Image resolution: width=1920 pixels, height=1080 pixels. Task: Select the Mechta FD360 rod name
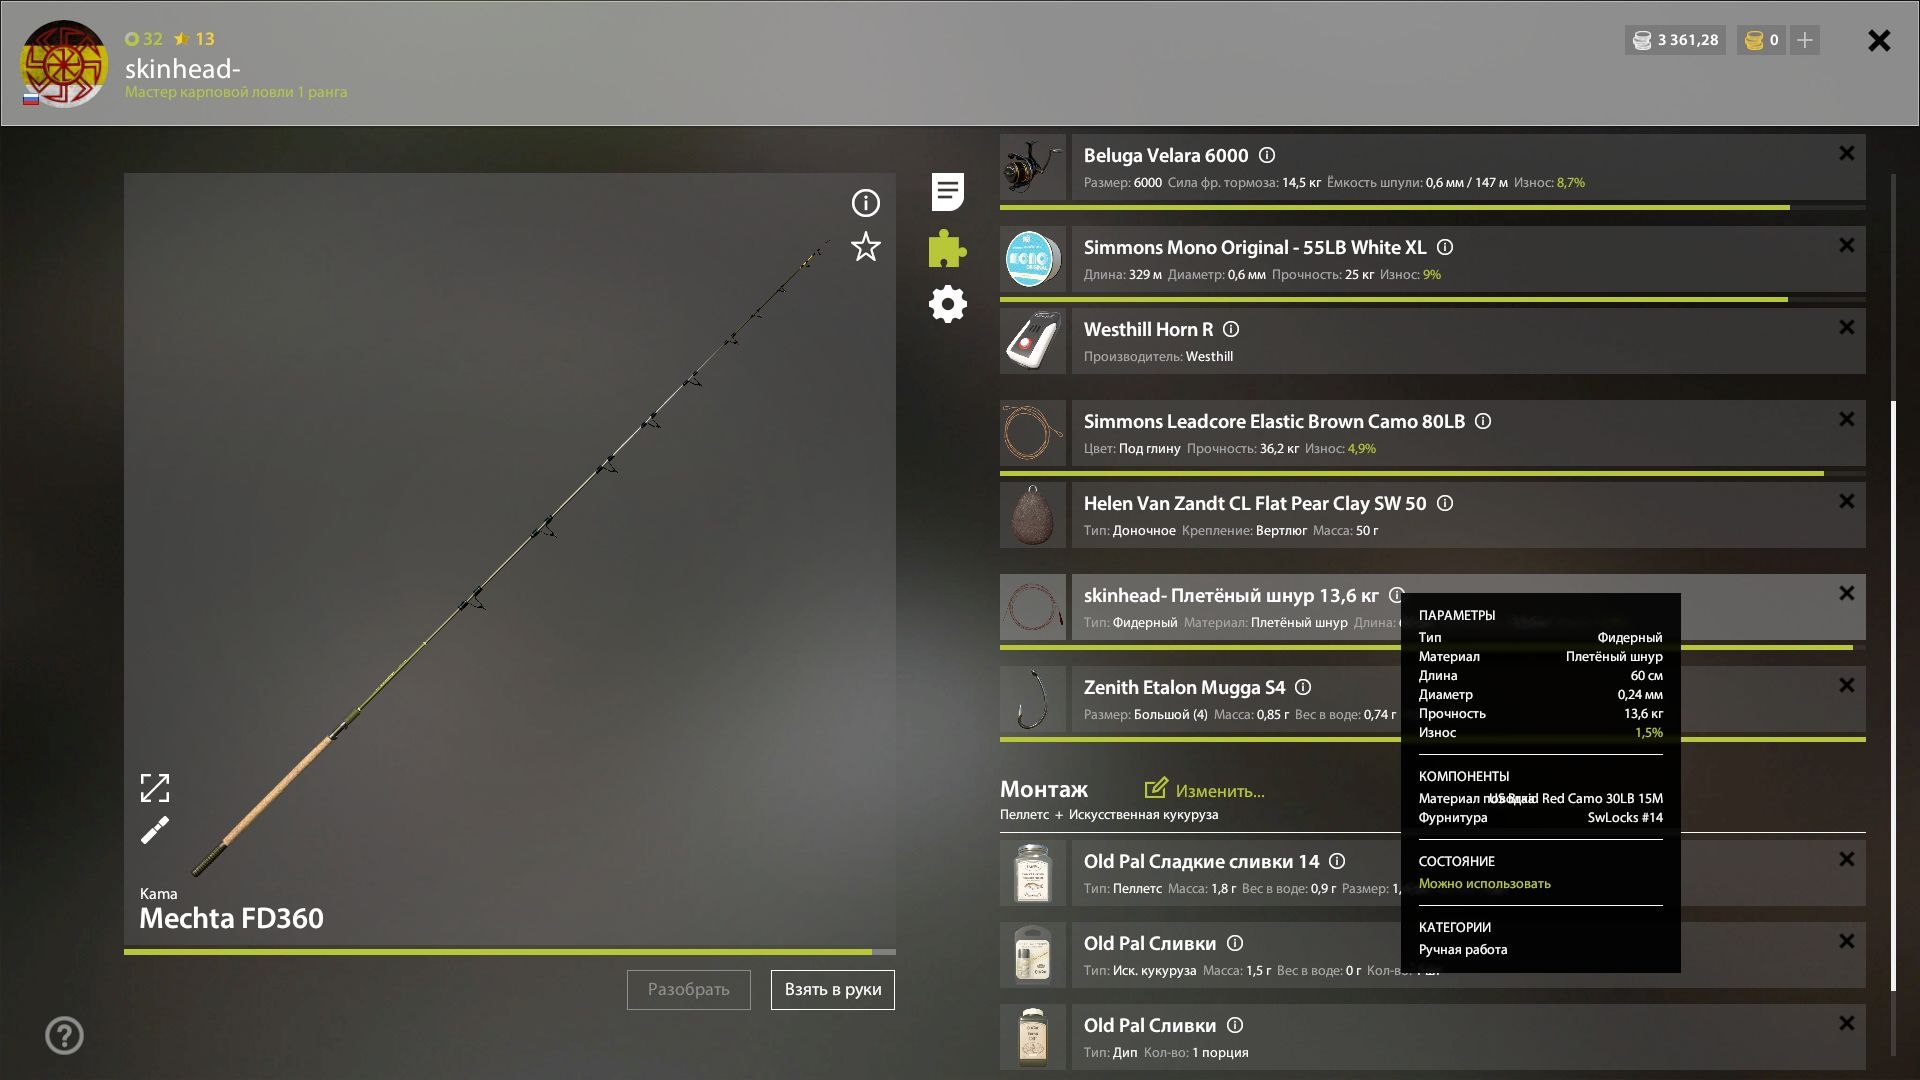coord(231,918)
